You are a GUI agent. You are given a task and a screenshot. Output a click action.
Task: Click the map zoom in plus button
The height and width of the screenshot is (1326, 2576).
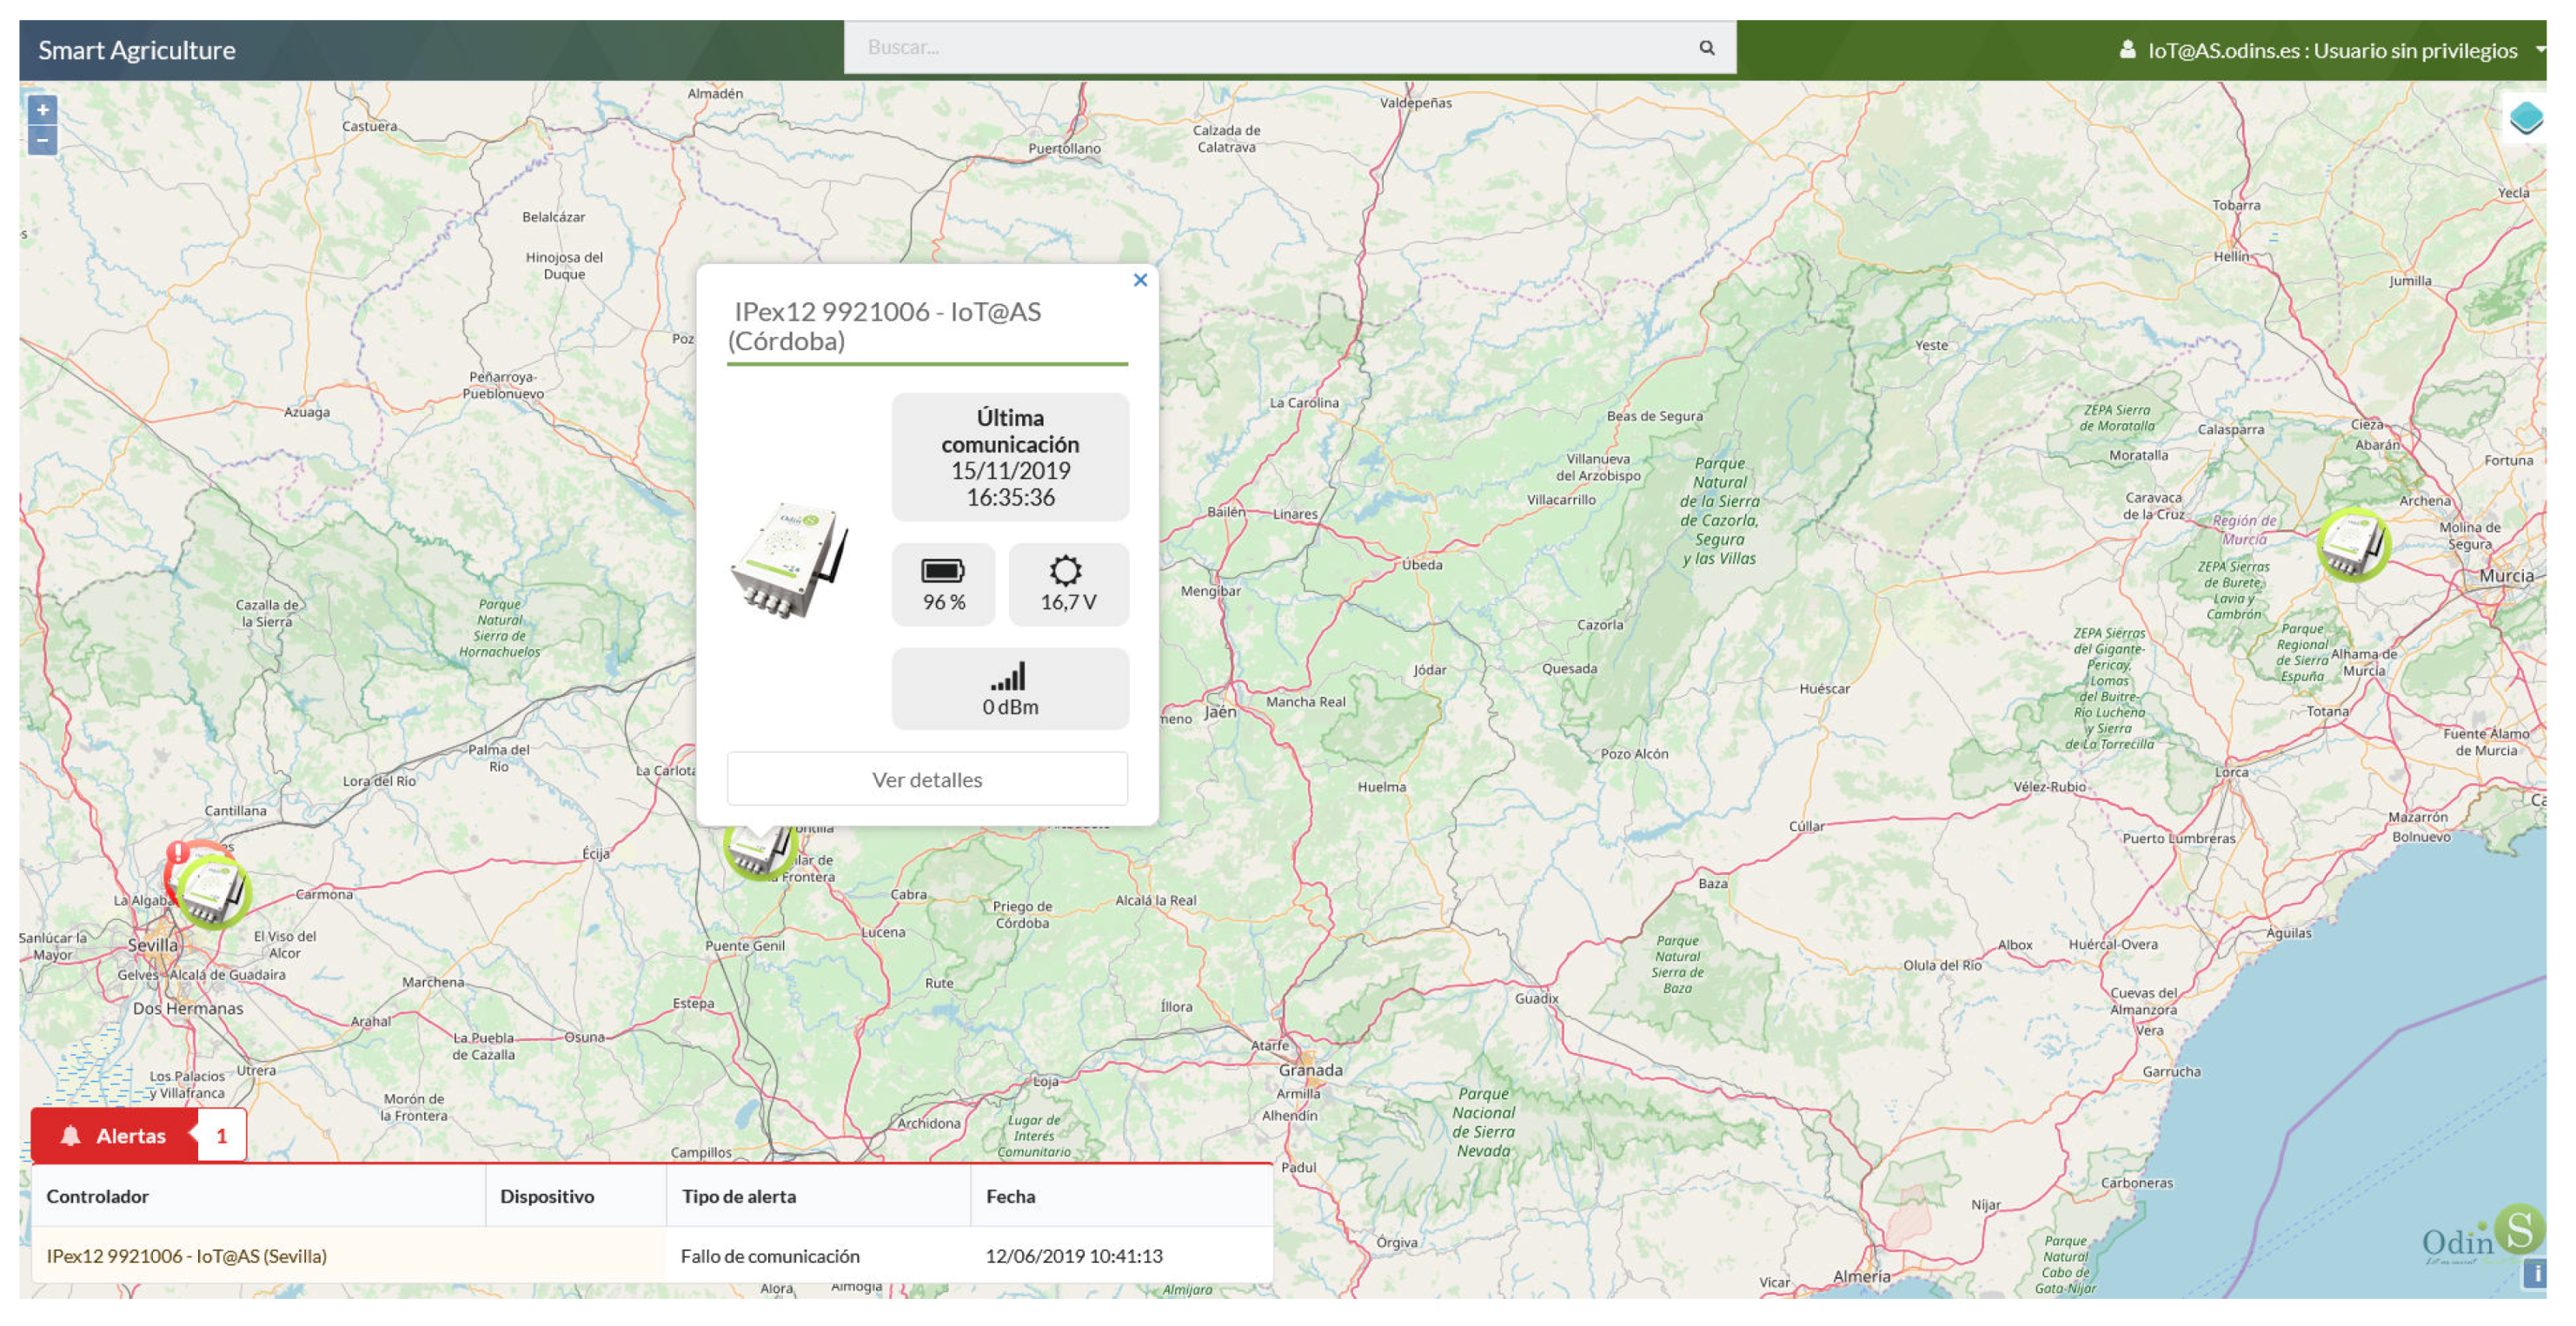[x=42, y=110]
